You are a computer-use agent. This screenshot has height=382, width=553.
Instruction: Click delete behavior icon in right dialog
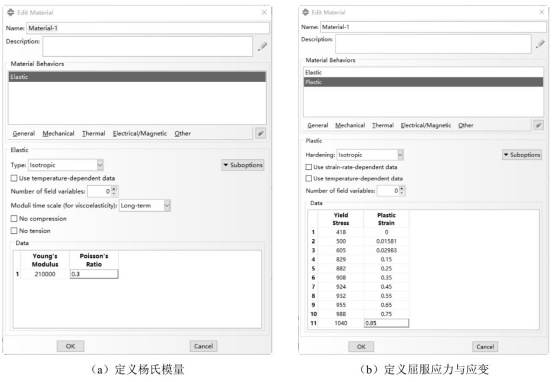click(x=538, y=125)
